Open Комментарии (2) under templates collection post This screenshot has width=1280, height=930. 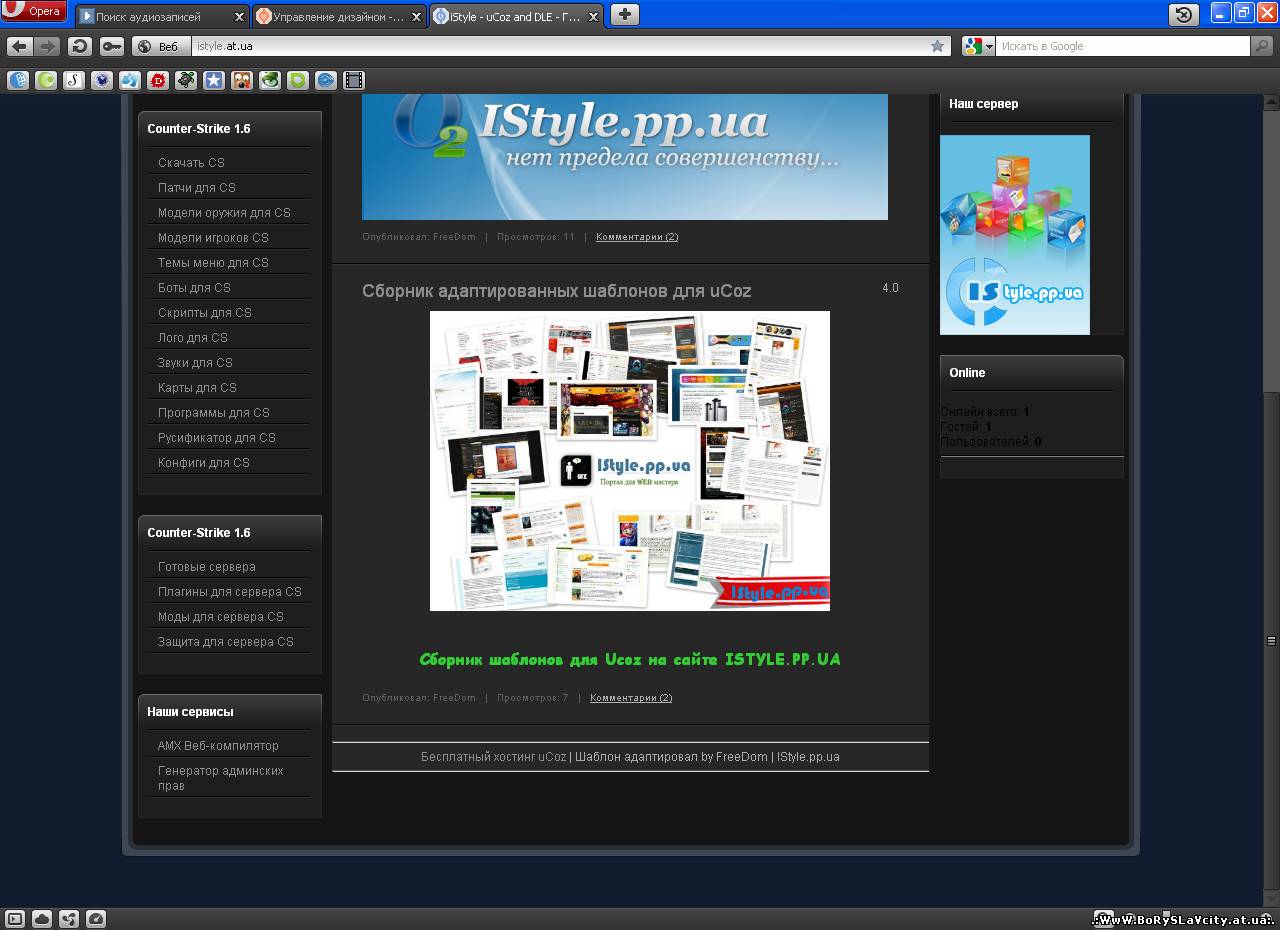click(631, 698)
